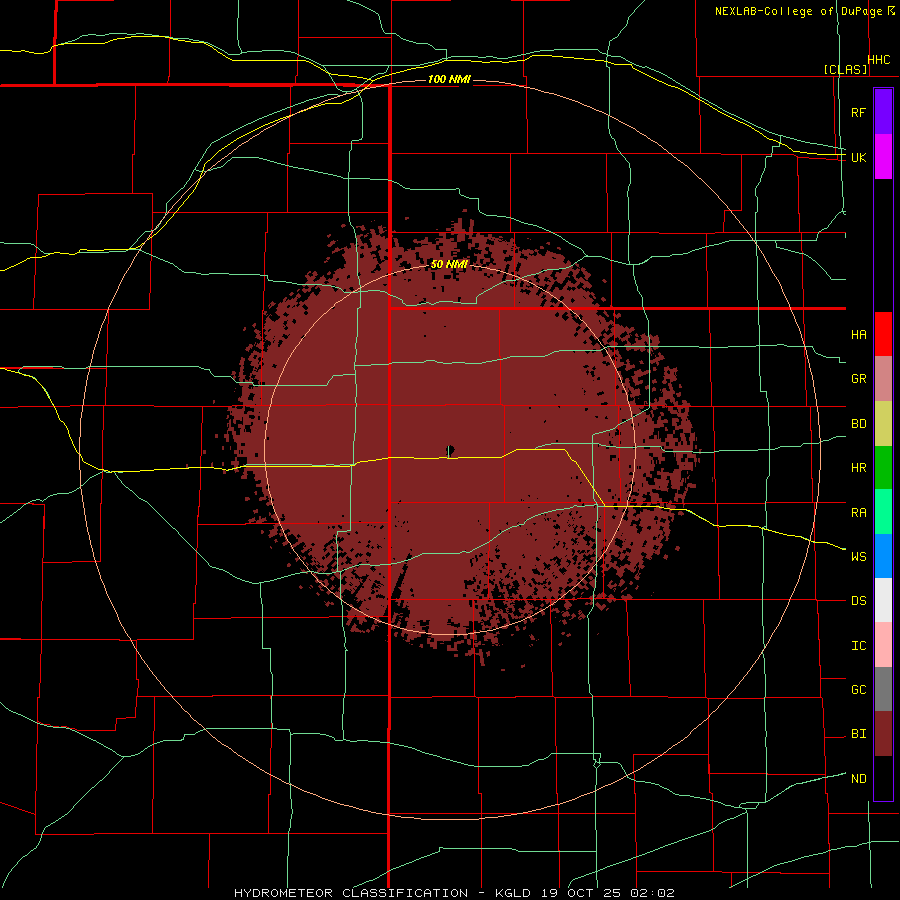
Task: Click the NEXLAB-College of DuPage text
Action: (800, 11)
